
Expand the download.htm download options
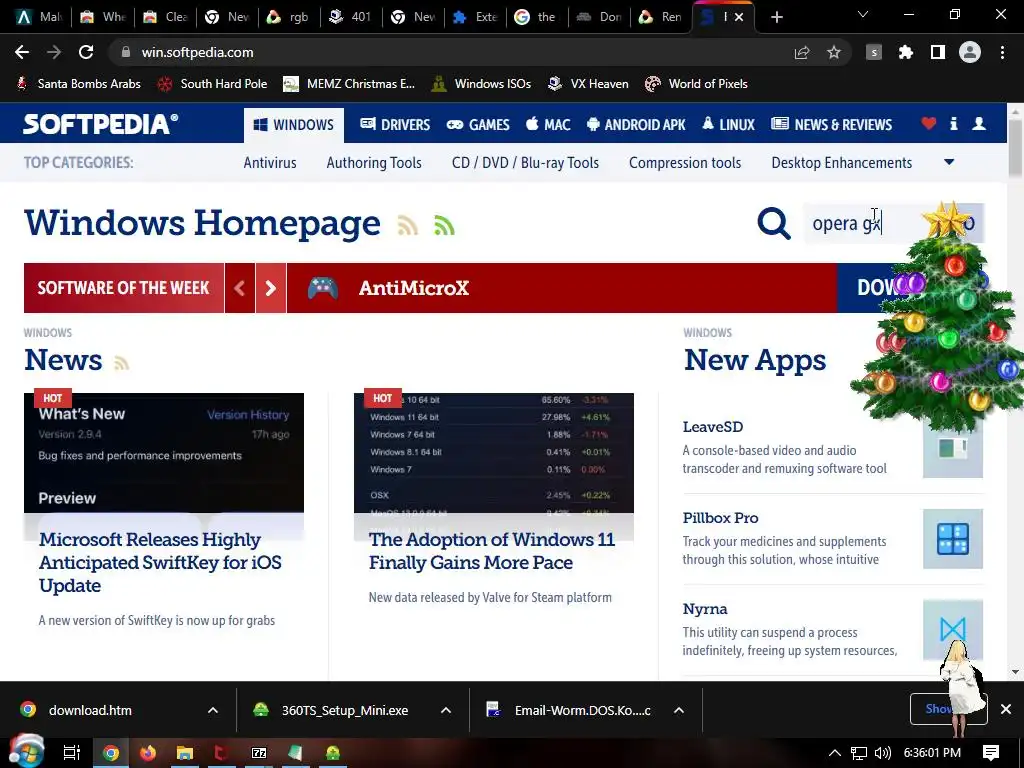click(x=213, y=710)
